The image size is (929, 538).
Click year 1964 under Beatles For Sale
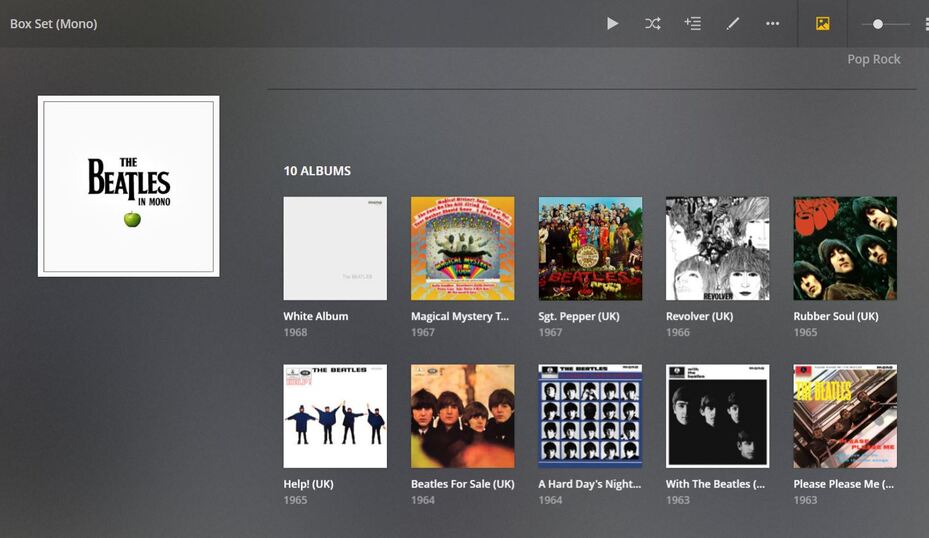click(x=423, y=500)
